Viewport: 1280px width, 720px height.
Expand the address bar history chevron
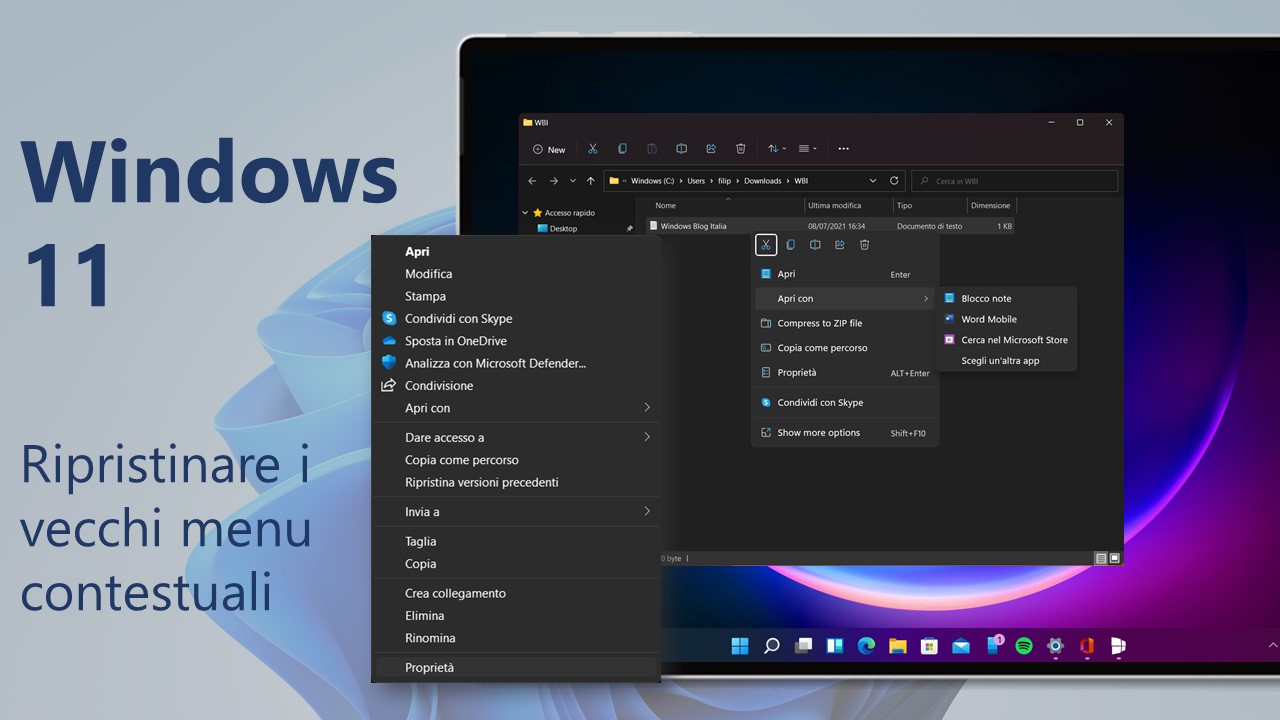[x=873, y=181]
